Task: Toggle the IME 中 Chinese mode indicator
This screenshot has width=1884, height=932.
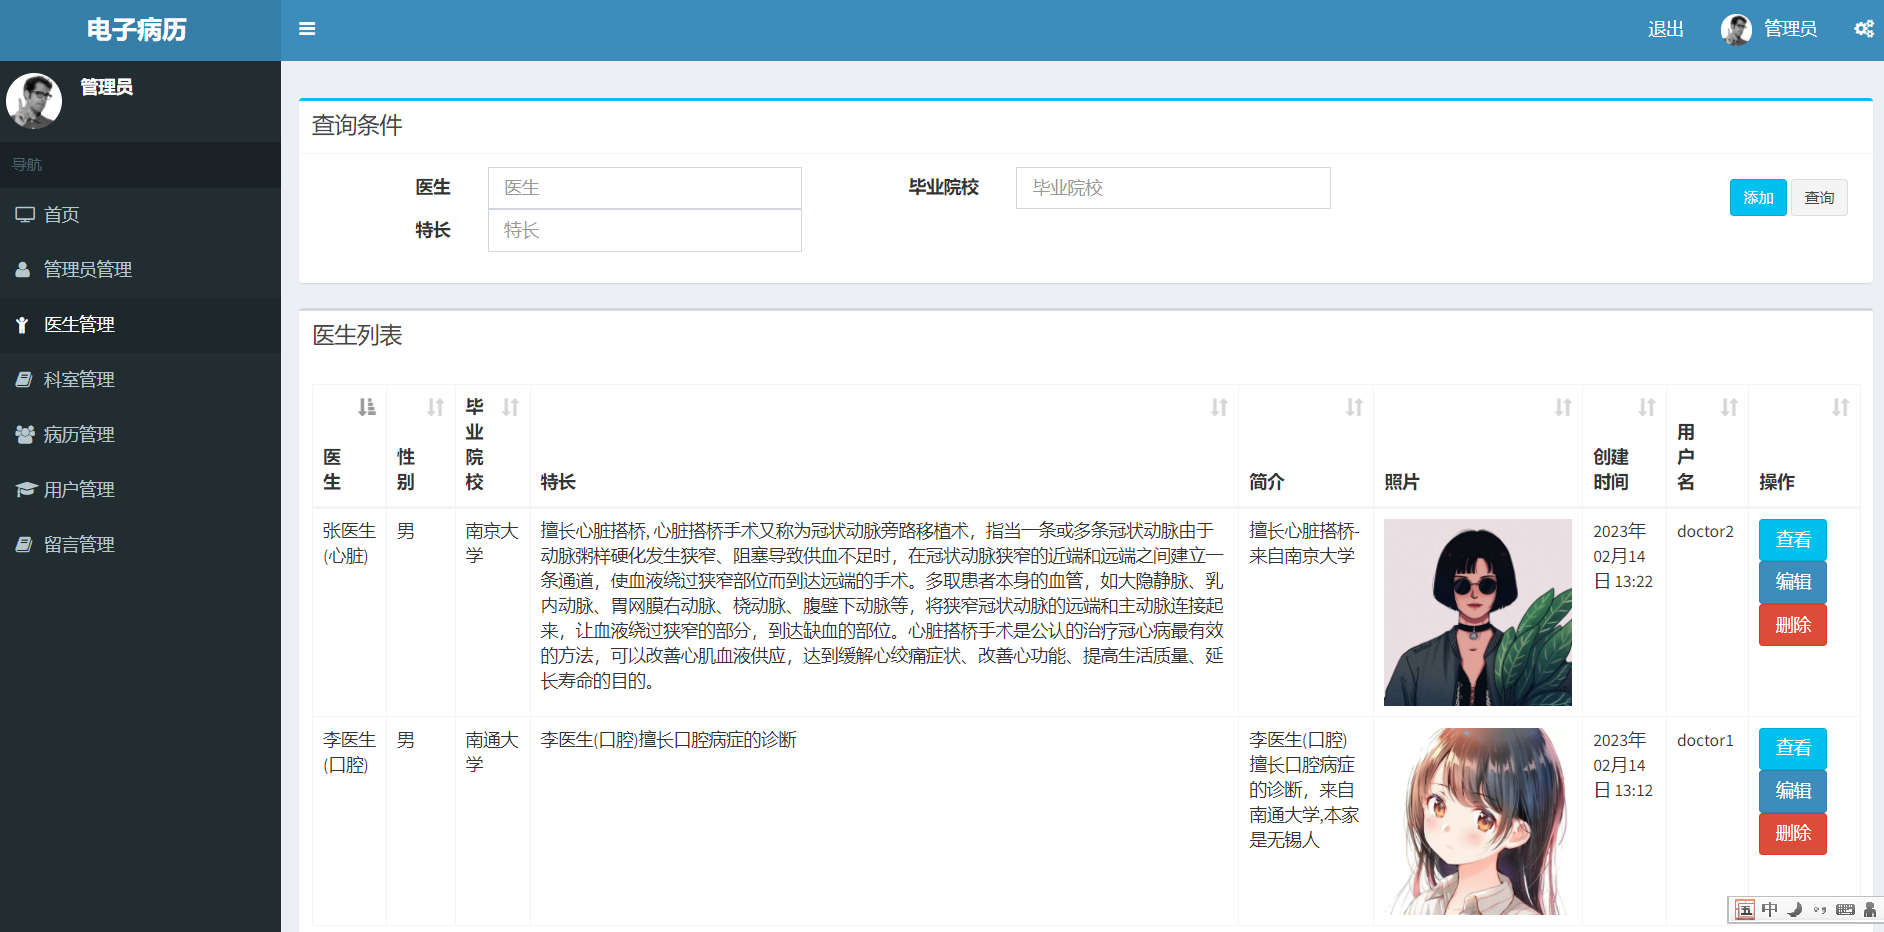Action: pyautogui.click(x=1770, y=910)
